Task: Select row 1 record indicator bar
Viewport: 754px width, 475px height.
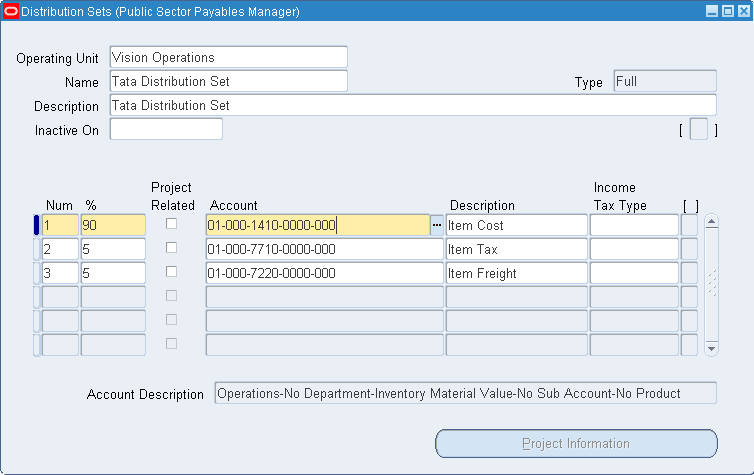Action: [37, 225]
